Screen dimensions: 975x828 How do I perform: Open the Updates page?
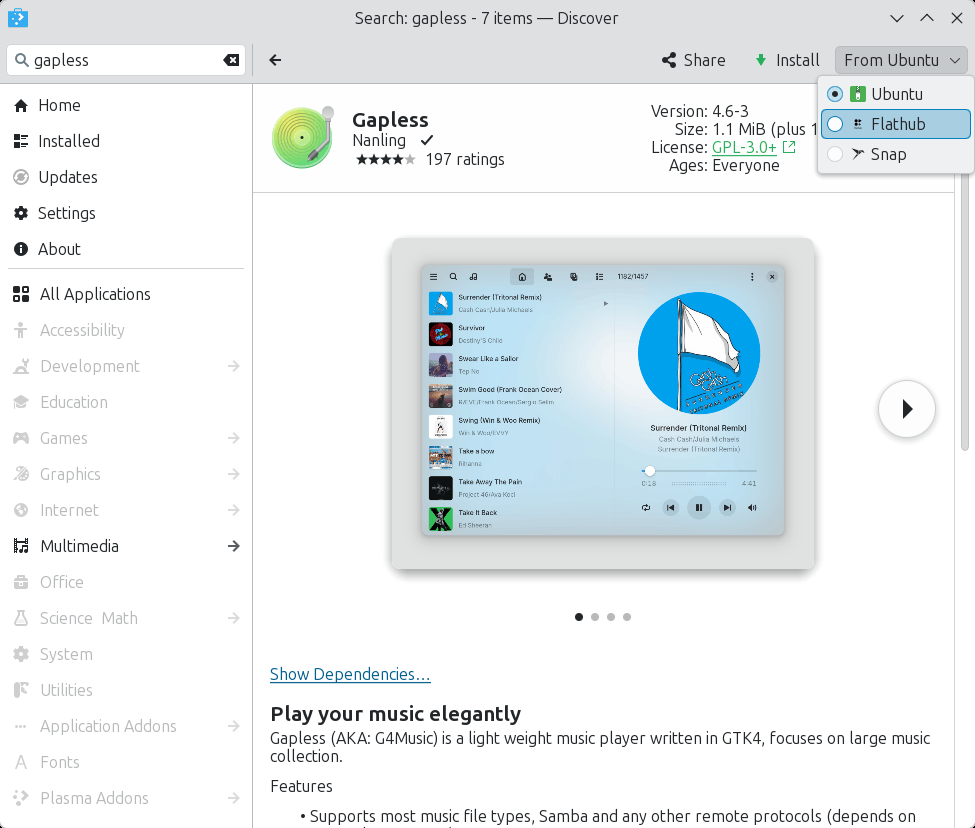coord(67,177)
